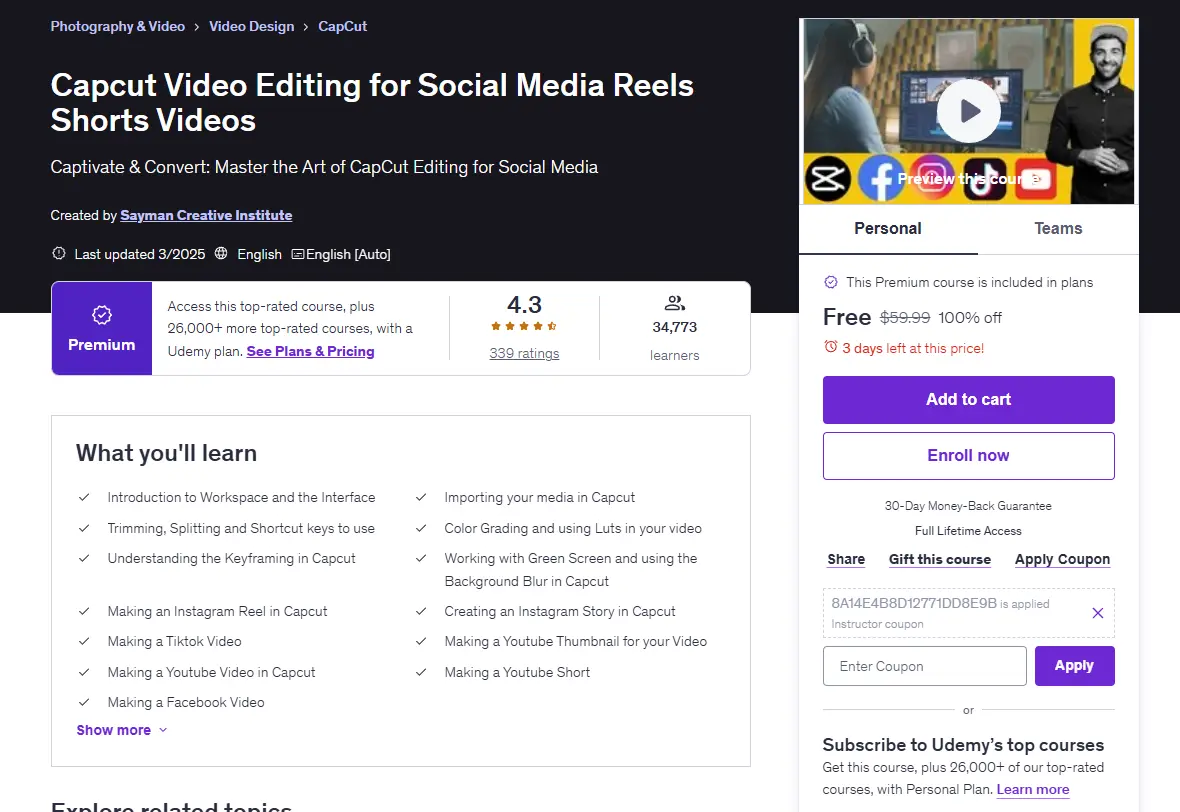Click the Premium check badge near plans text
The height and width of the screenshot is (812, 1180).
tap(831, 282)
